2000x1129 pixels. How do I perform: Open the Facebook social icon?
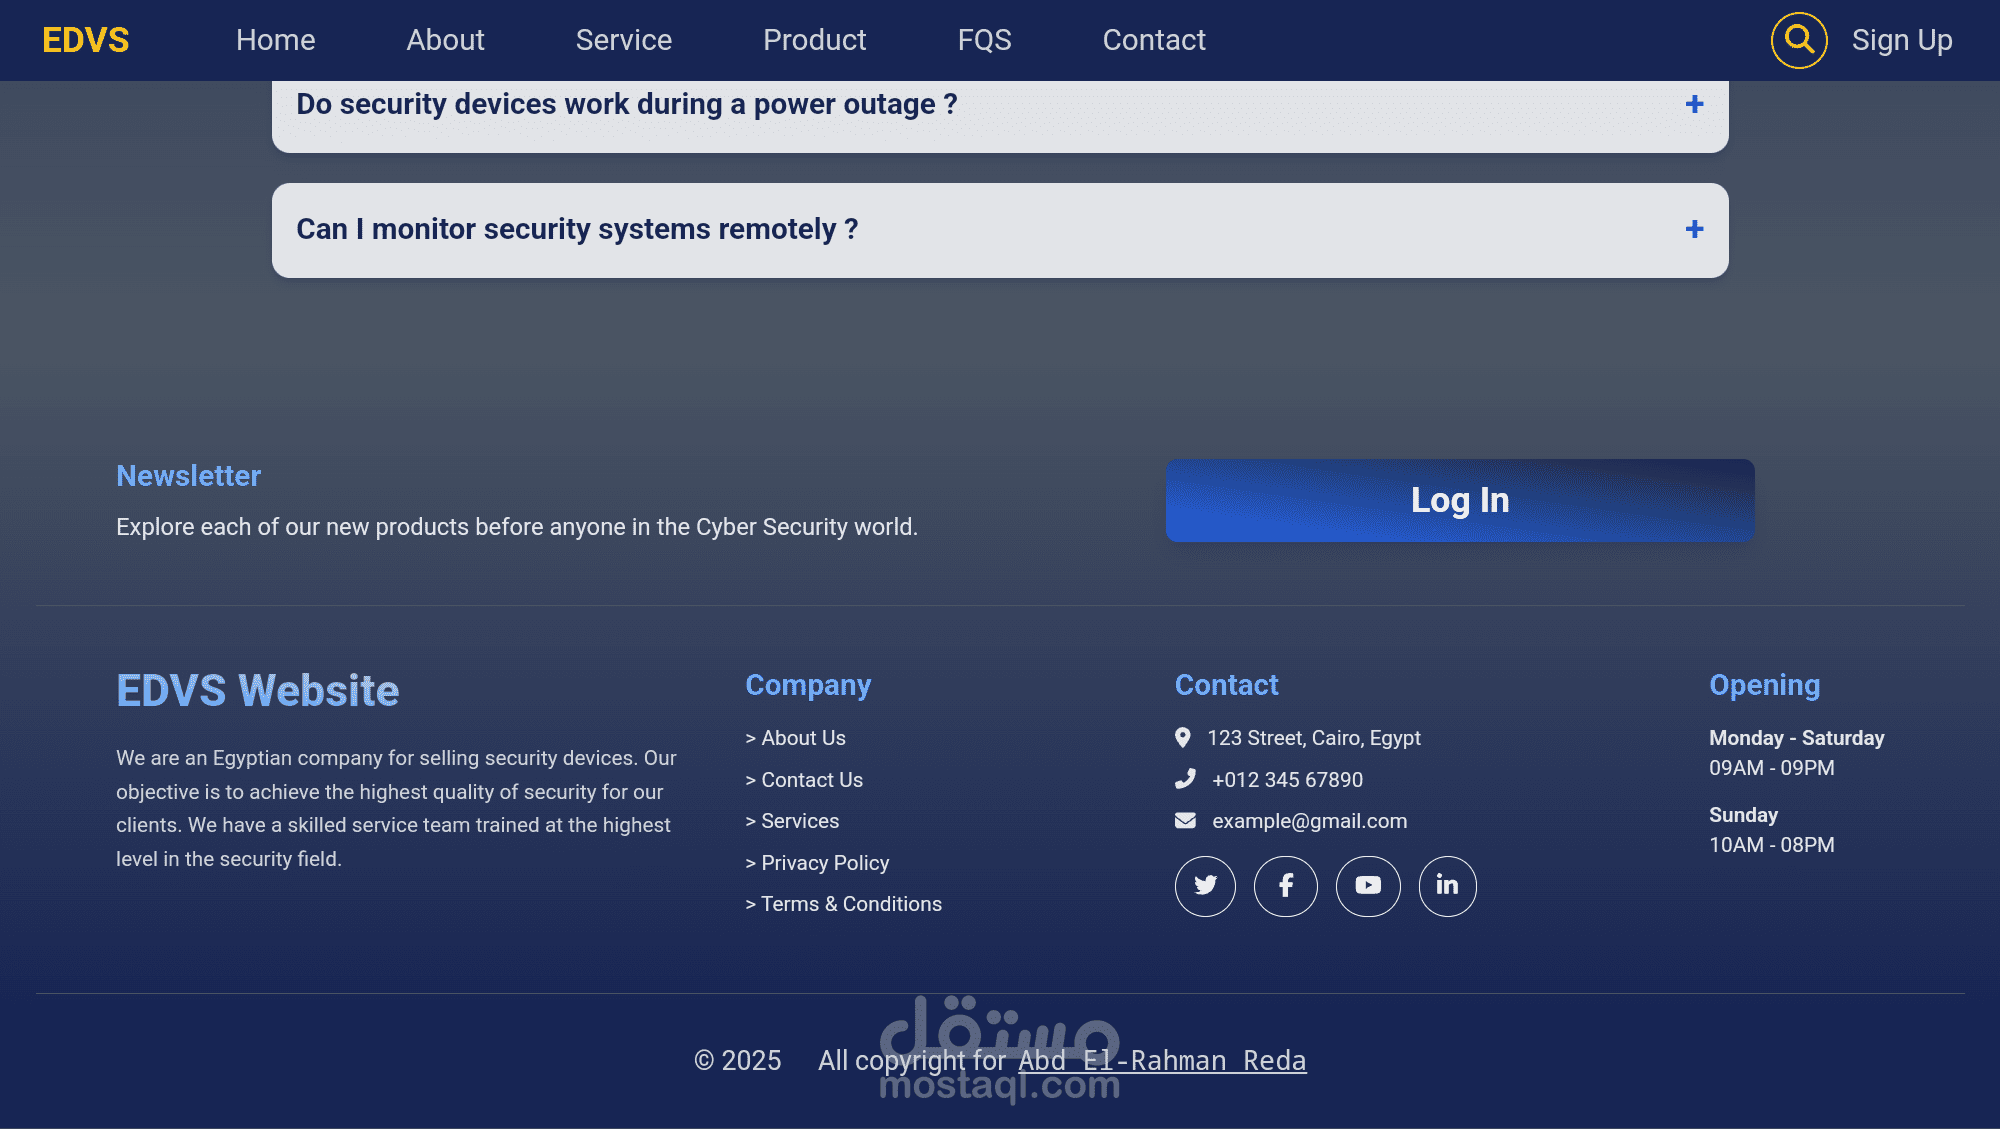pos(1286,886)
